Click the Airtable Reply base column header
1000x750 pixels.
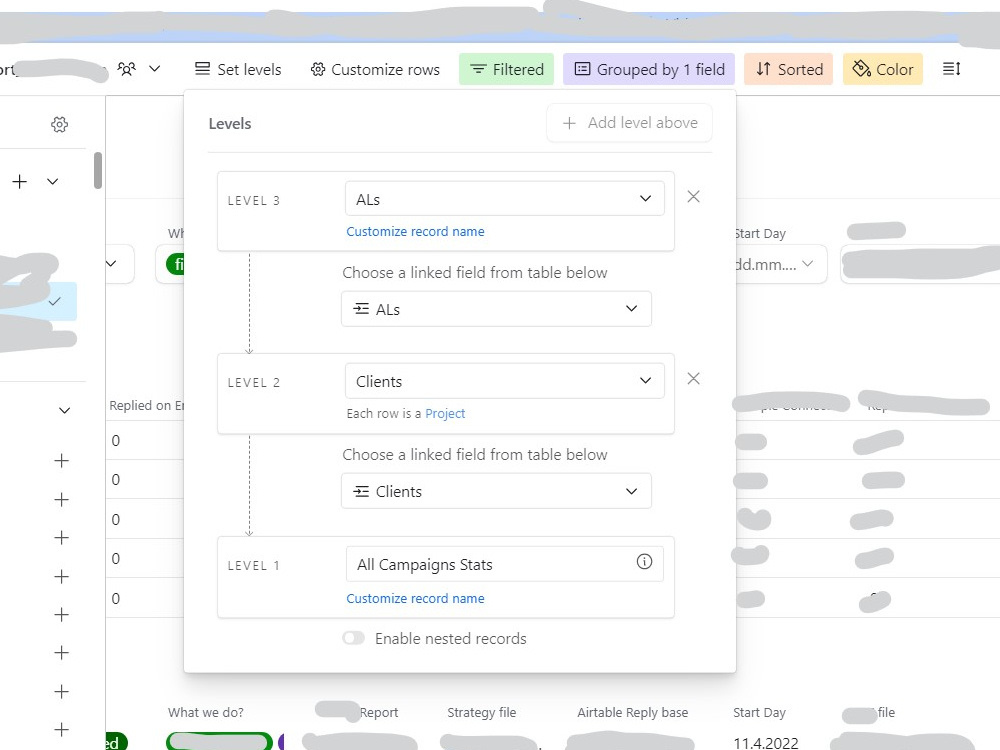[x=633, y=712]
